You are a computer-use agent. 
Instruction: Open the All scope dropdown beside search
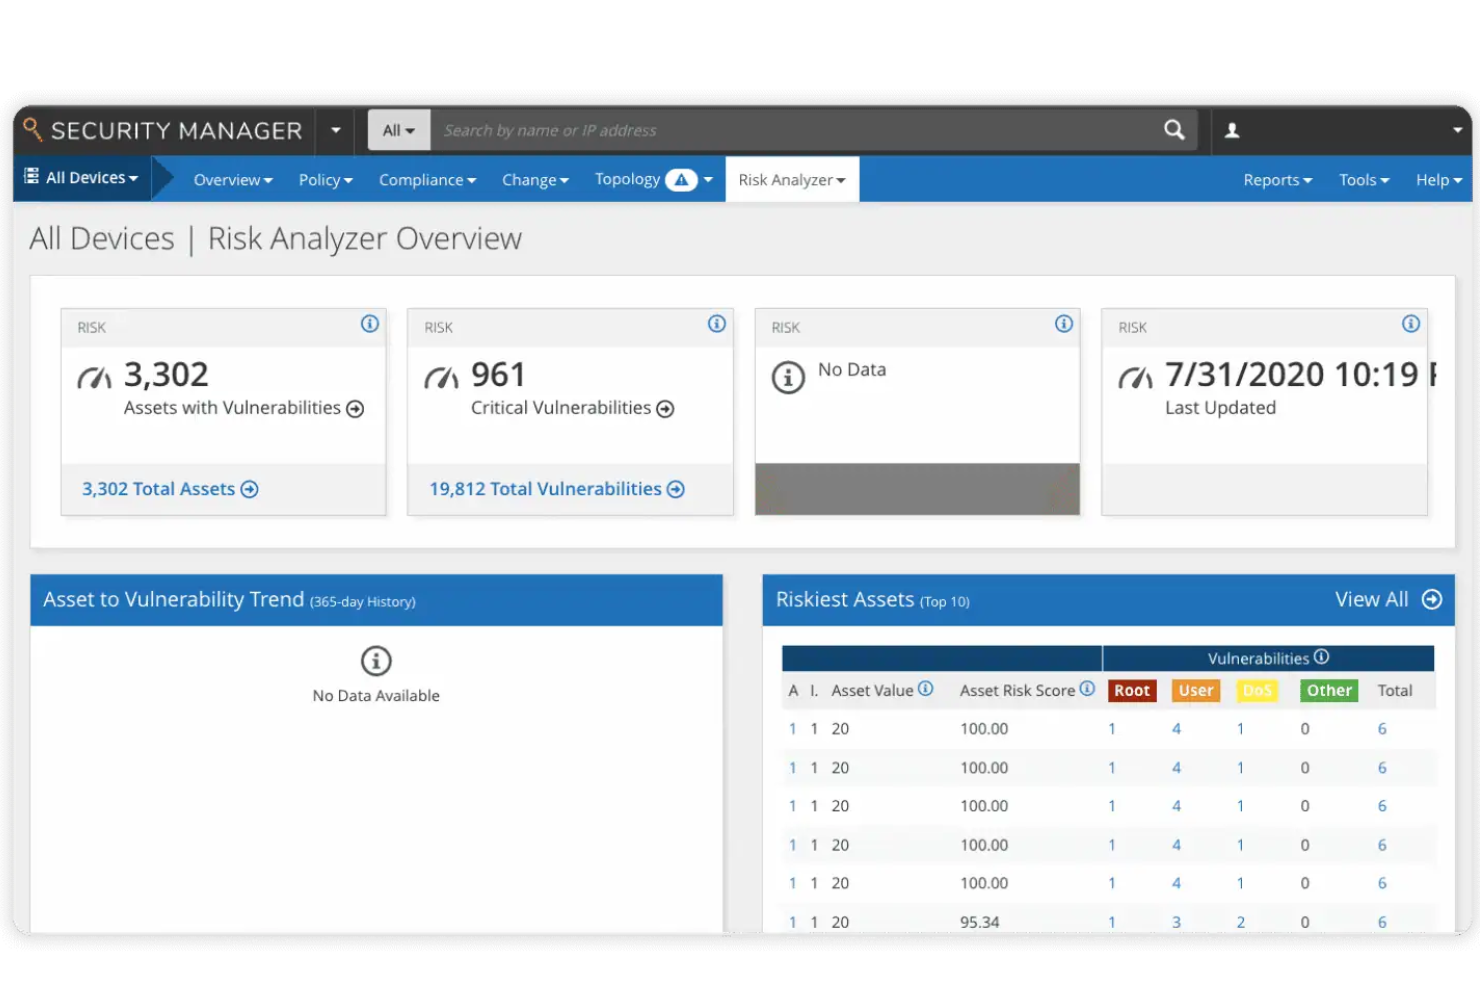398,130
